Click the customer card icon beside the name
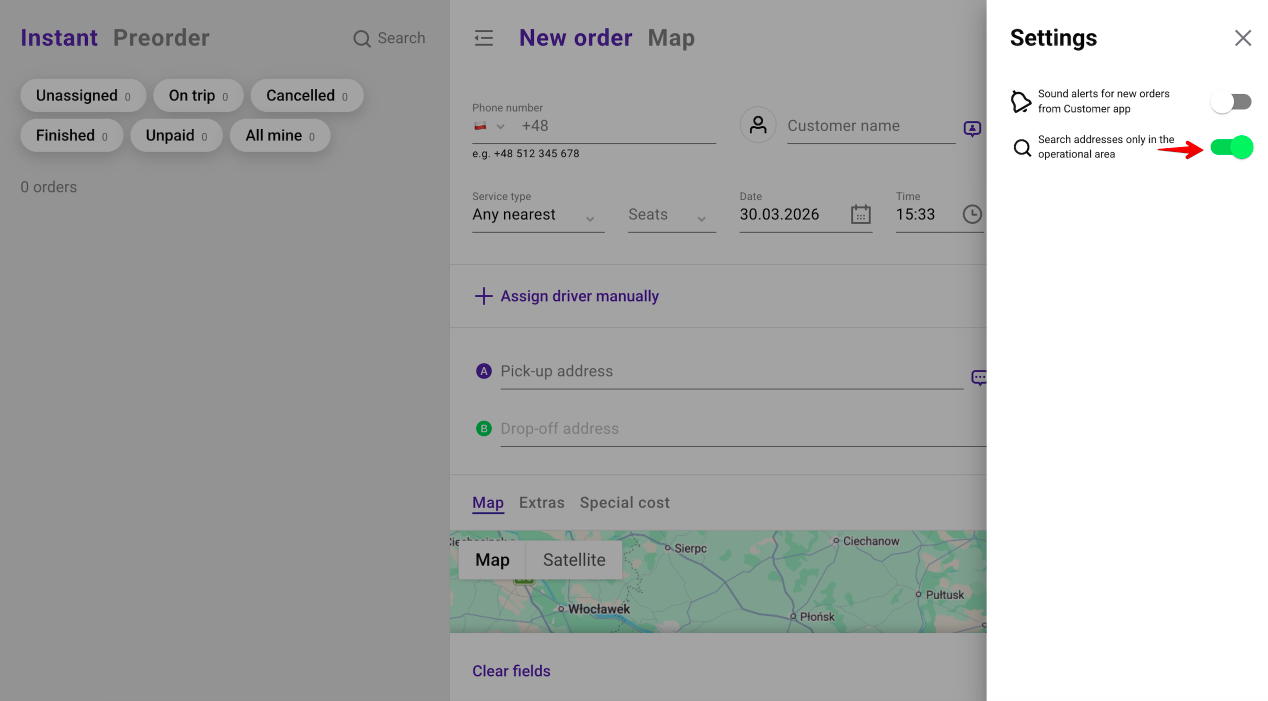1268x701 pixels. pos(972,129)
